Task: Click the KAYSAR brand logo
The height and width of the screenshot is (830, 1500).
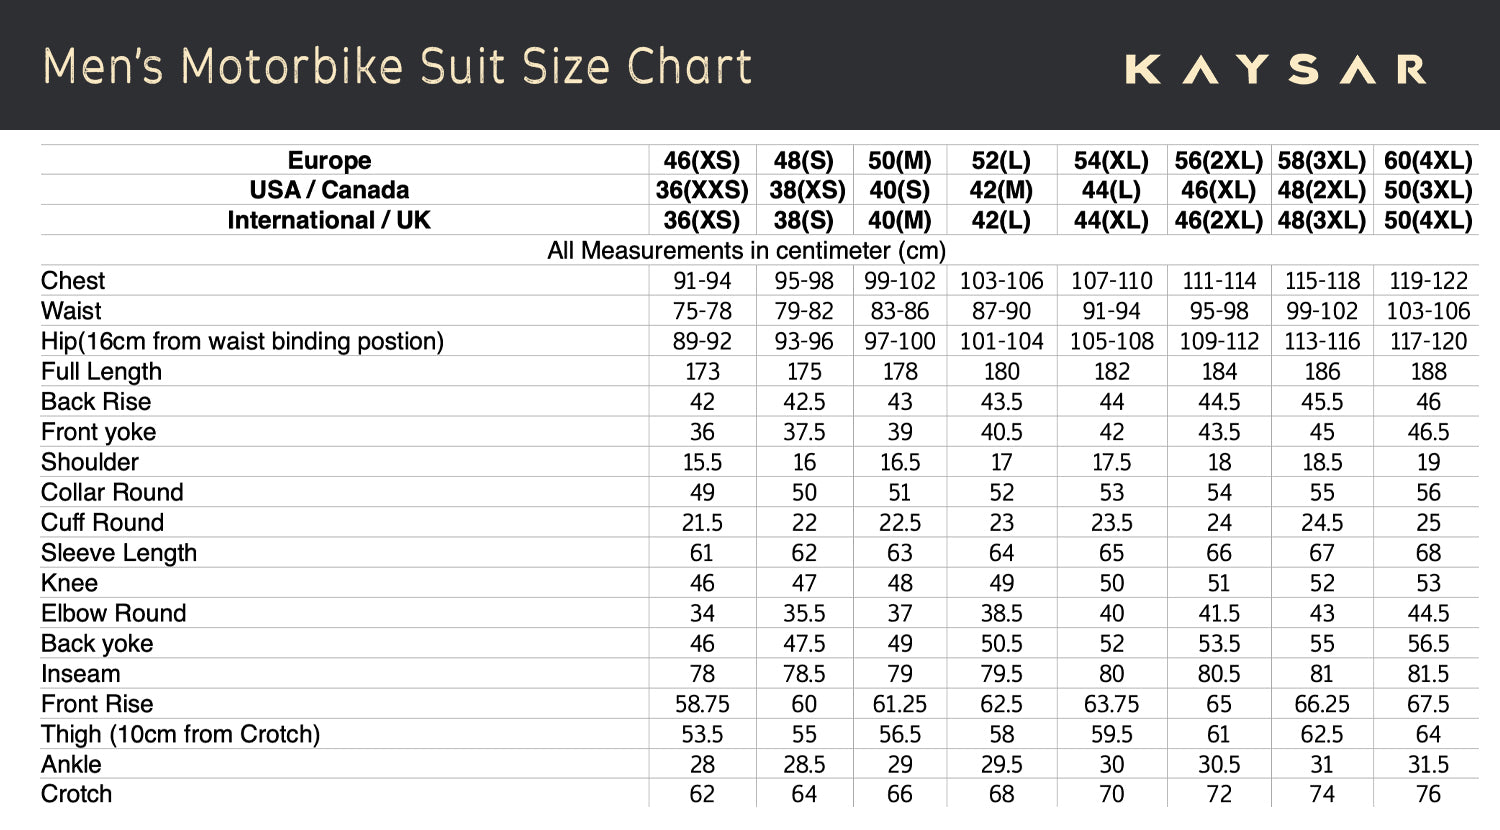Action: [x=1275, y=69]
